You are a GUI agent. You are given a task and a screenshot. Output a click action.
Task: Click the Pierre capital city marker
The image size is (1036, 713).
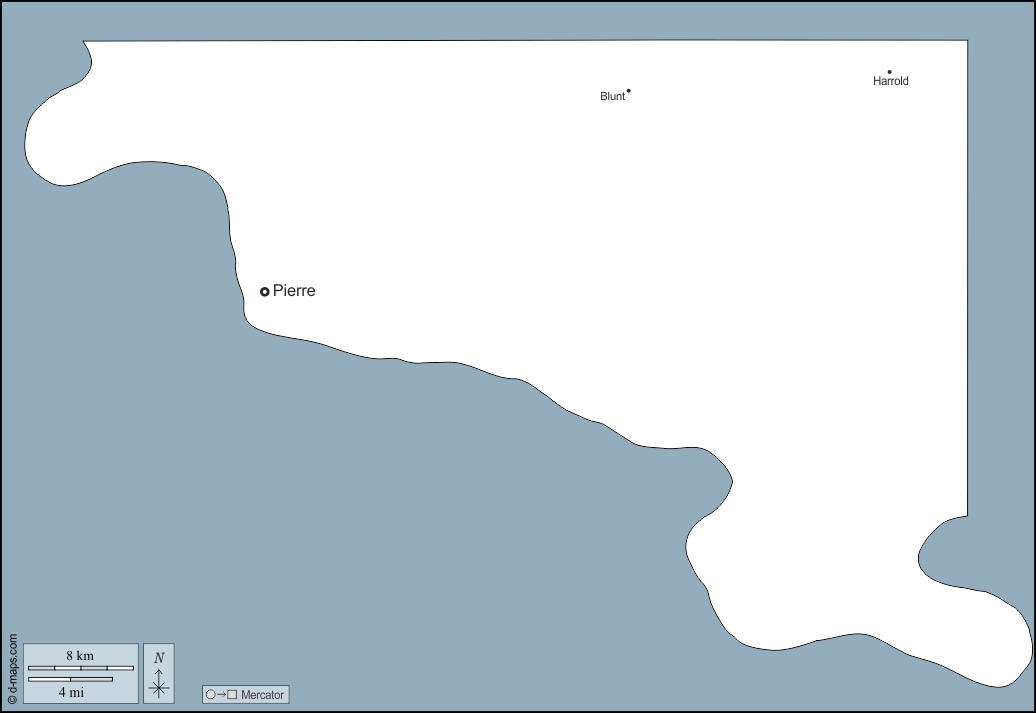pyautogui.click(x=265, y=291)
